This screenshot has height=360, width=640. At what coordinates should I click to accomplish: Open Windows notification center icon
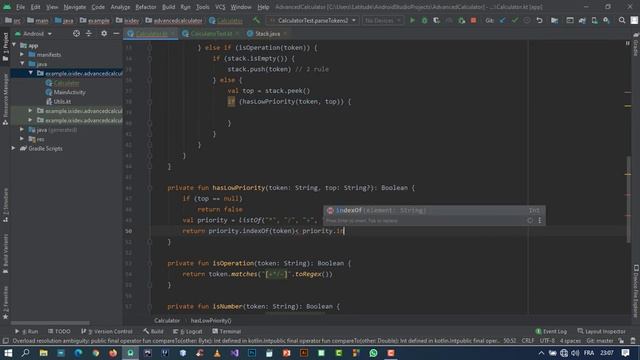(x=625, y=353)
